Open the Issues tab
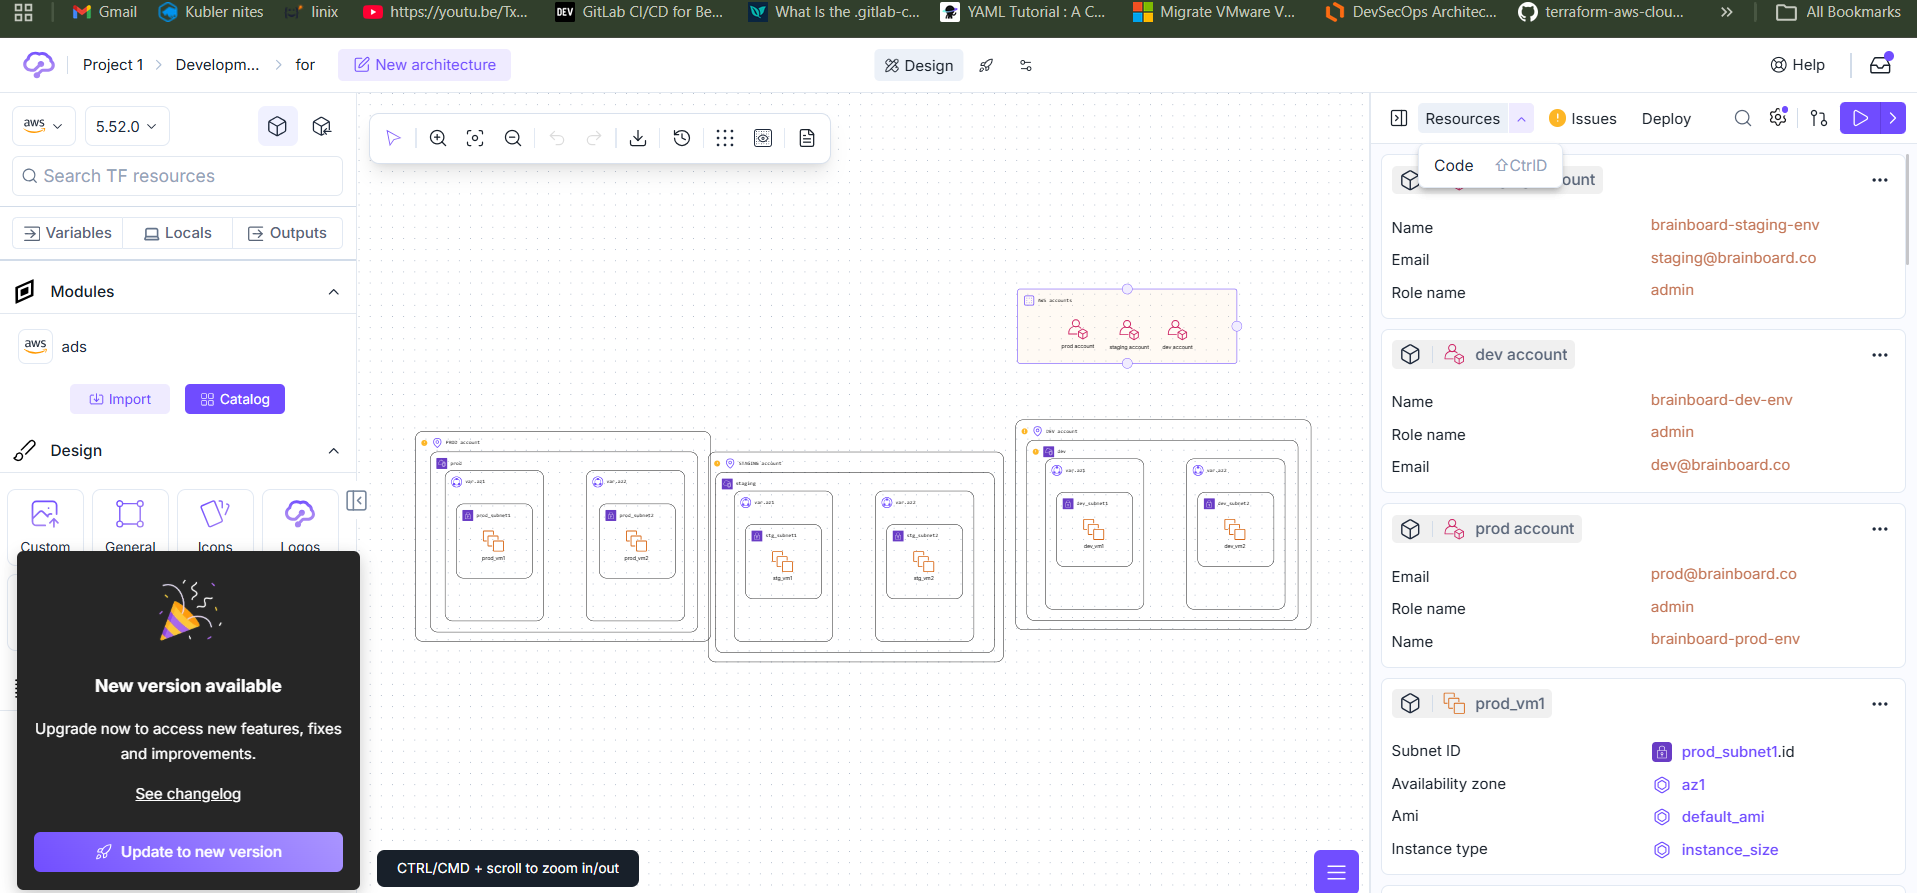This screenshot has width=1917, height=893. [1583, 118]
